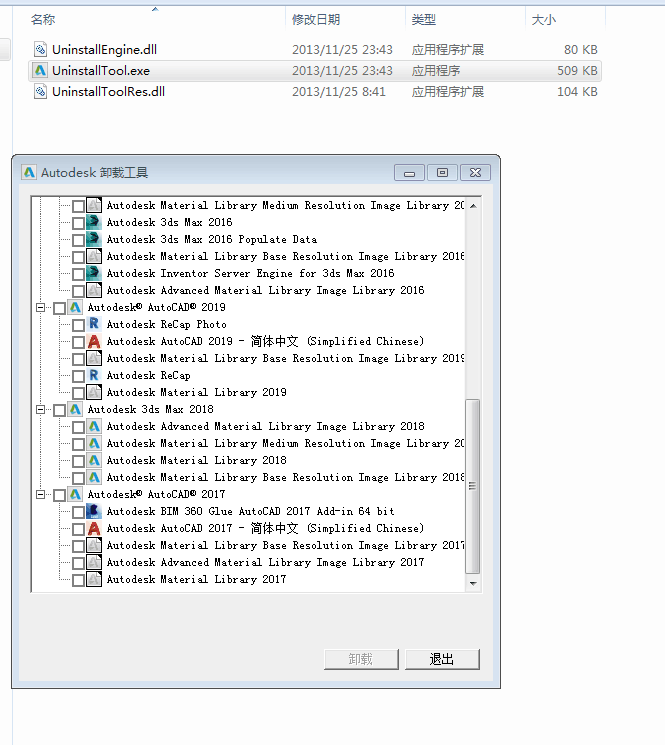Select 'Autodesk Inventor Server Engine for 3ds Max 2016' row
The height and width of the screenshot is (745, 665).
[x=250, y=273]
